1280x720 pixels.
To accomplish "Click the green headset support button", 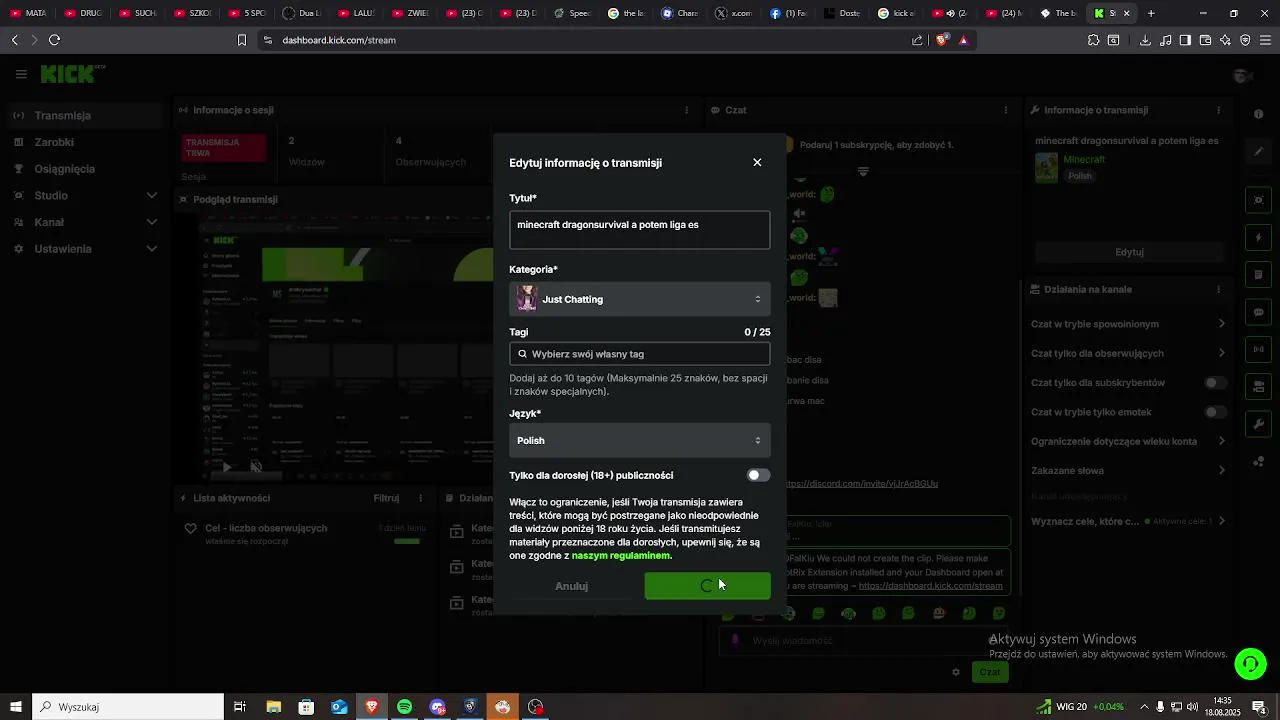I will click(x=1249, y=664).
